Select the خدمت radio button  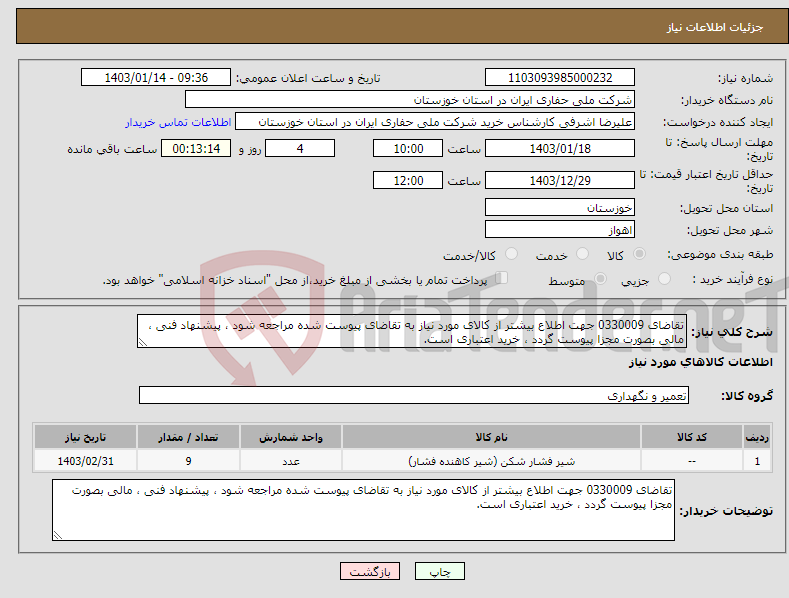click(x=582, y=254)
